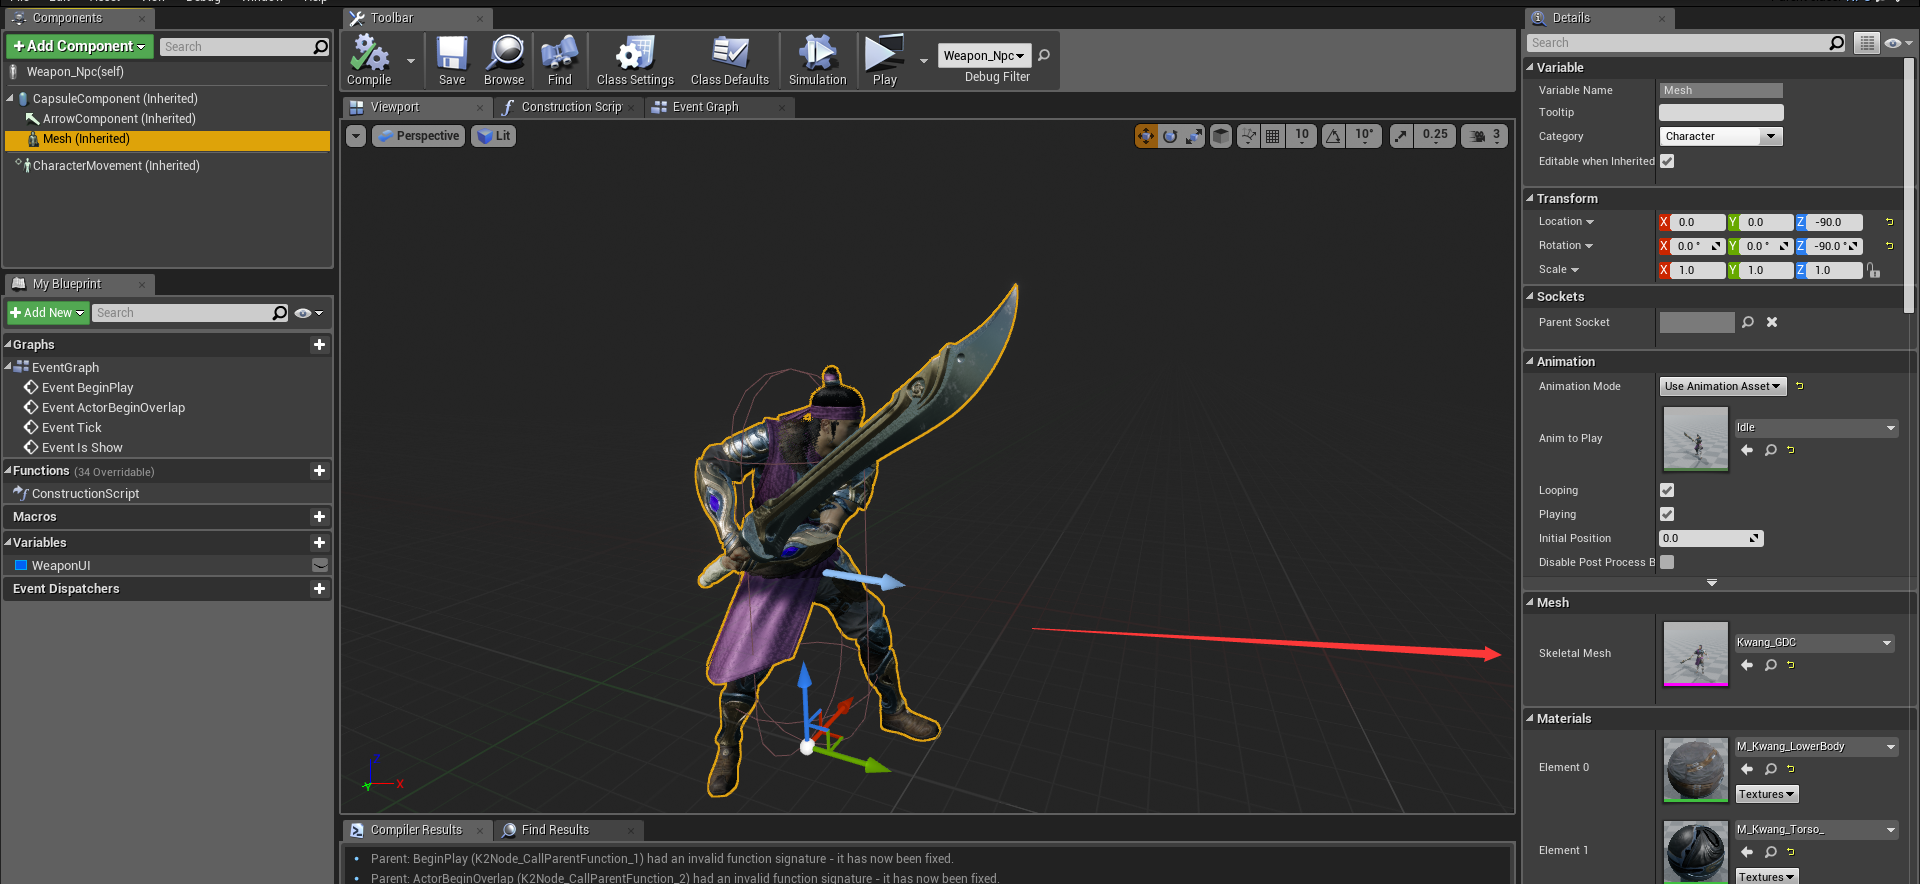1920x884 pixels.
Task: Click the Browse toolbar icon
Action: (504, 60)
